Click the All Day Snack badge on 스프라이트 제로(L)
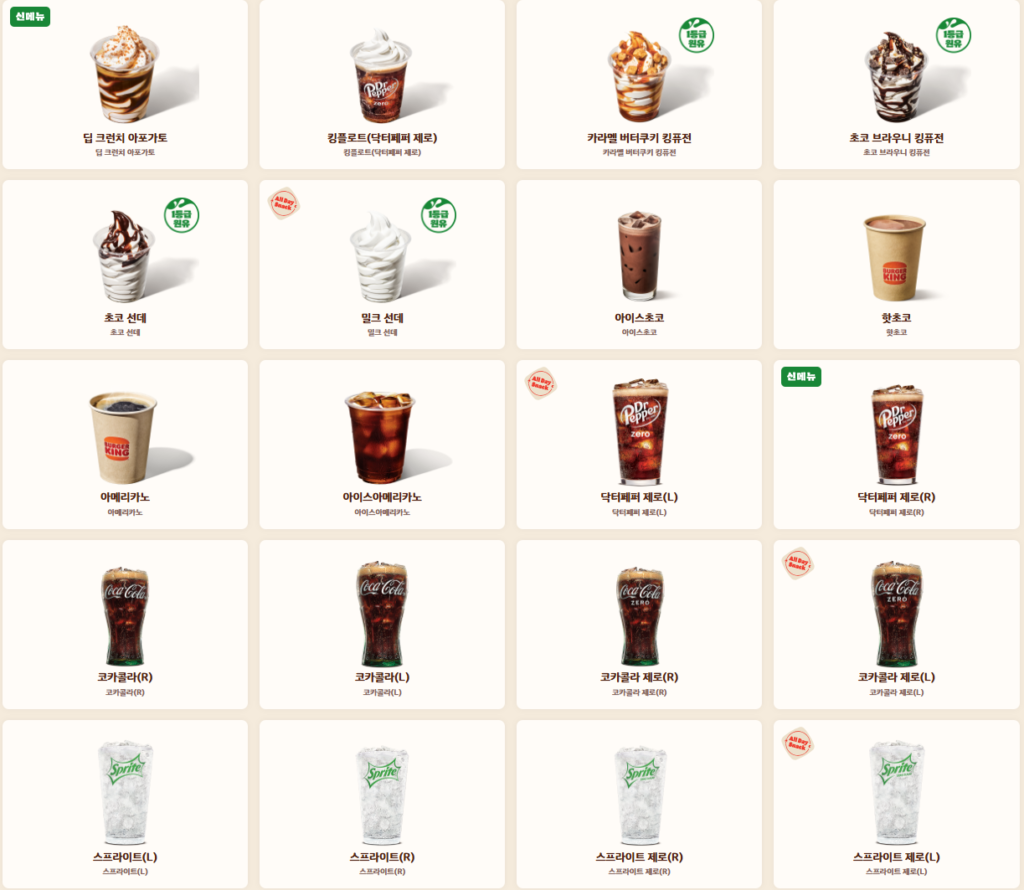This screenshot has height=890, width=1024. [x=798, y=743]
